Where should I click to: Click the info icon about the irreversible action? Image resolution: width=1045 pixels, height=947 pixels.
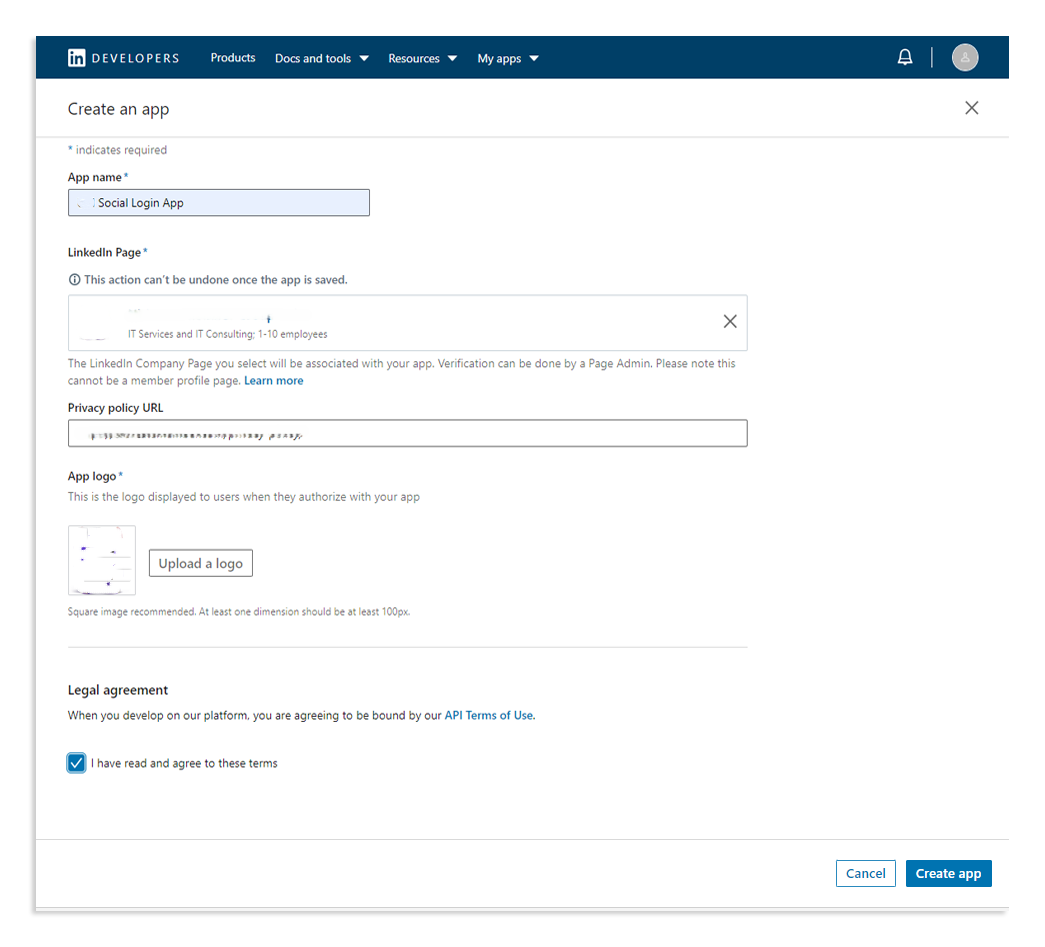74,280
